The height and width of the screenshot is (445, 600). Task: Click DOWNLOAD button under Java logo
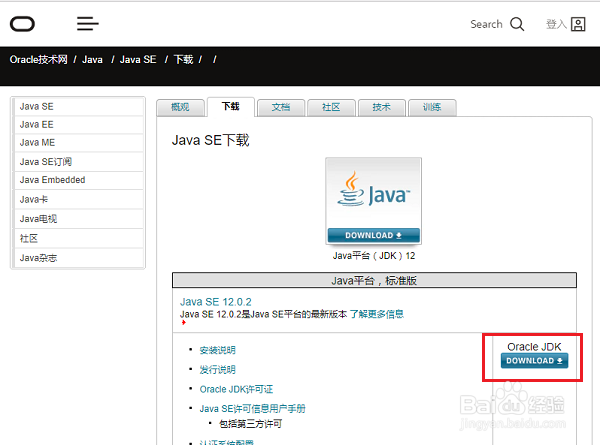(x=373, y=235)
